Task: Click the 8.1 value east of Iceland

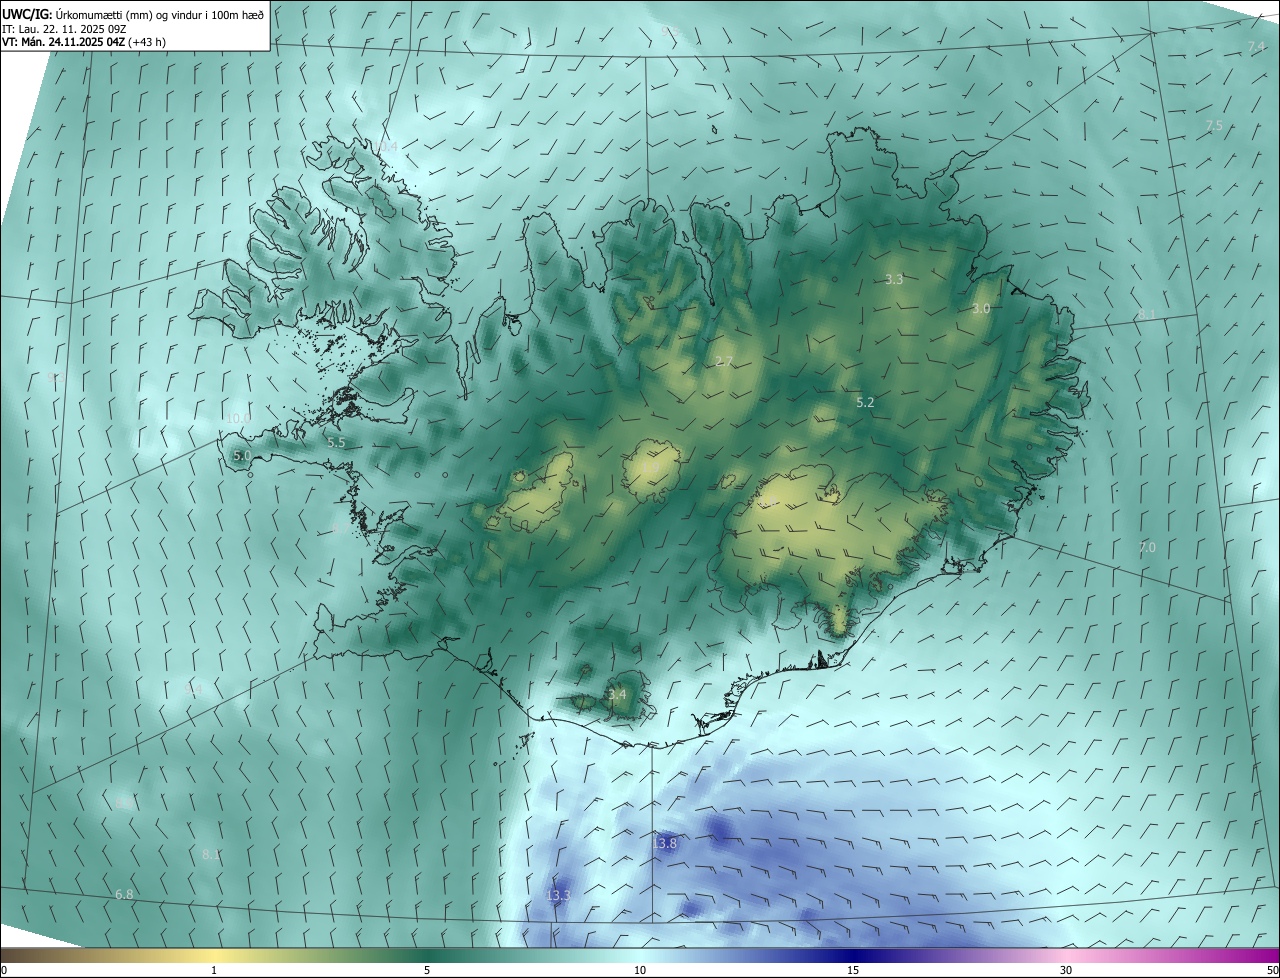Action: click(x=1146, y=314)
